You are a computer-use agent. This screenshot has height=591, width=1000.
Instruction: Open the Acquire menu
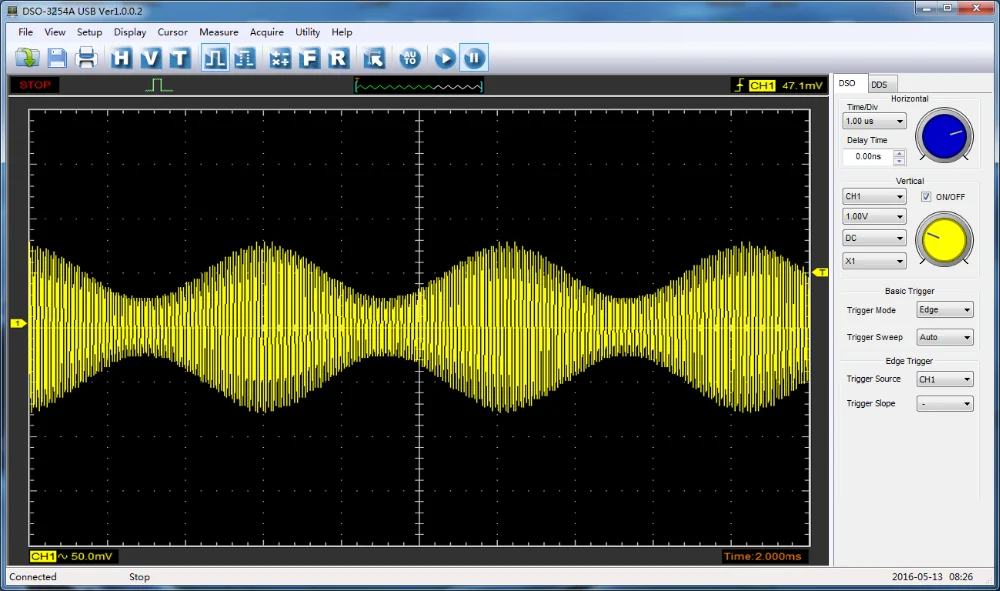267,32
